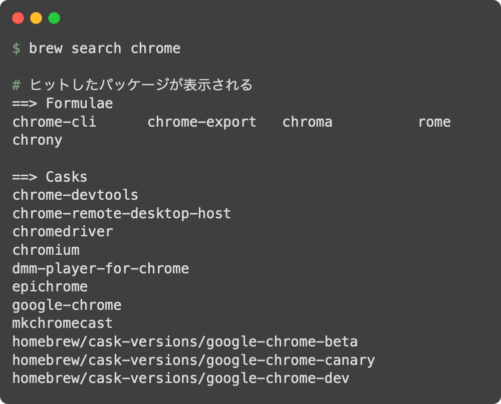Select chrome-export formula name
The width and height of the screenshot is (501, 404).
tap(202, 123)
